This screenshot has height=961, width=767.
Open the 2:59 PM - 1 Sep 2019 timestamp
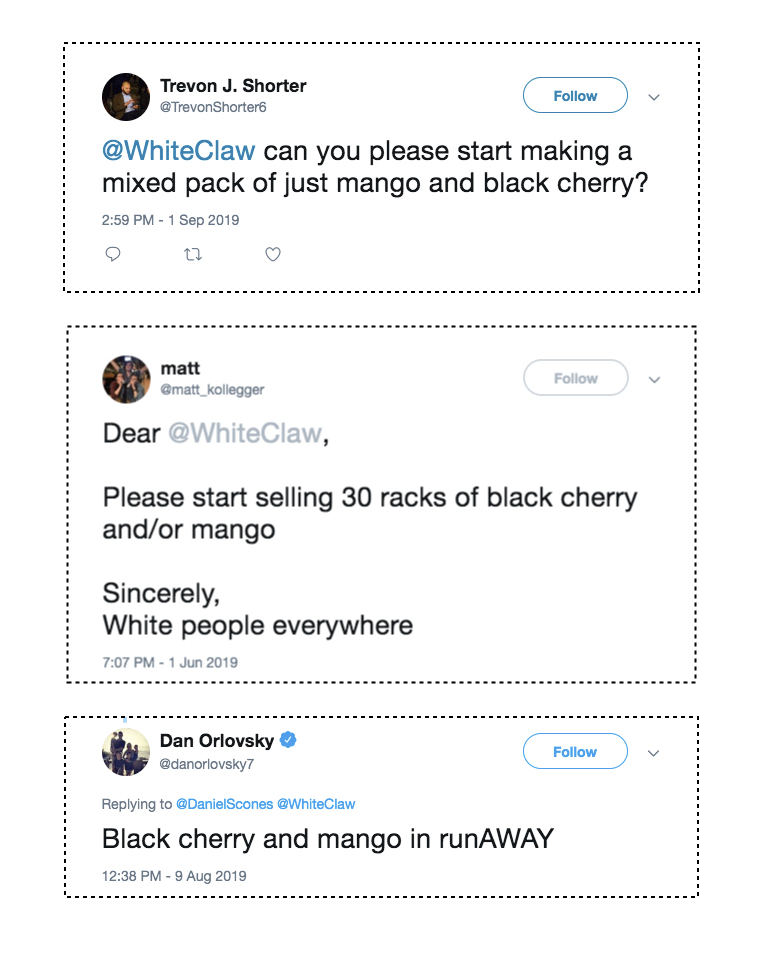click(170, 220)
